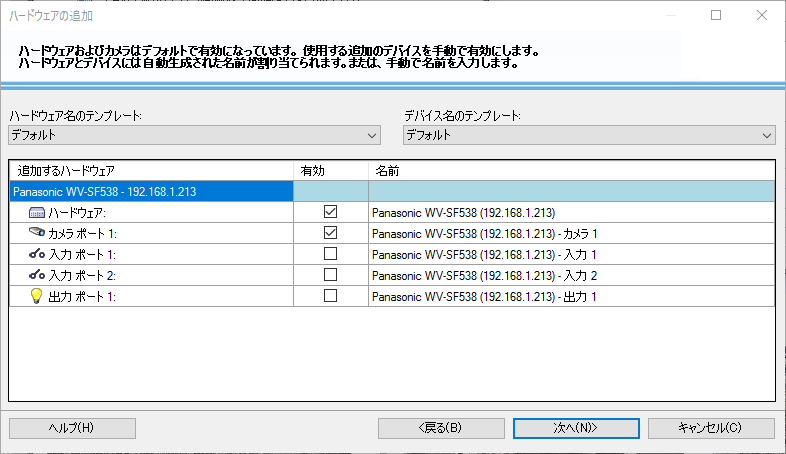Click the camera icon beside カメラ ポート 1
The image size is (786, 454).
coord(37,232)
